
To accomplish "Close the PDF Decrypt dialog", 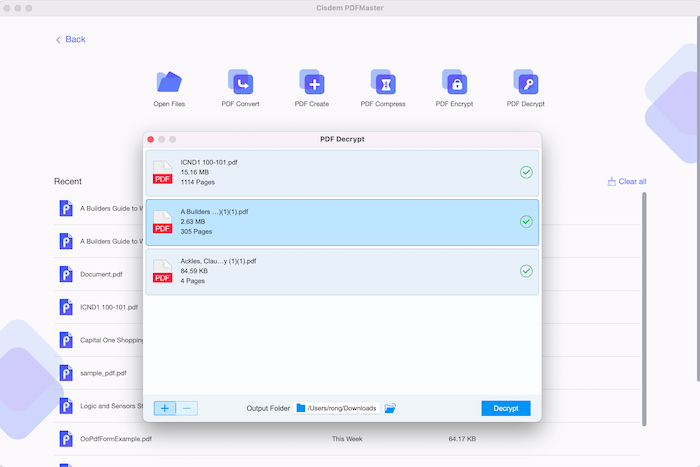I will click(x=151, y=139).
